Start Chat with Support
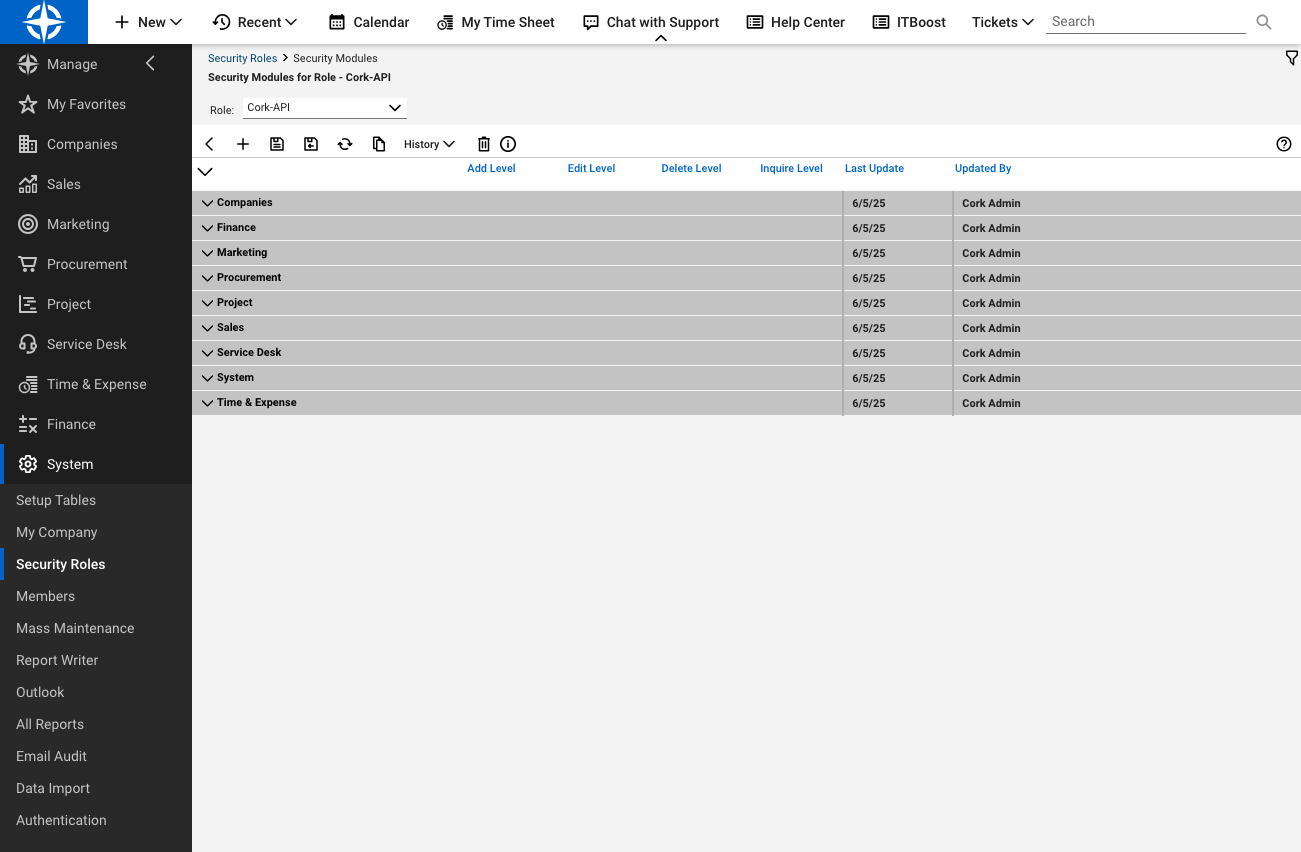This screenshot has width=1301, height=852. click(x=651, y=22)
